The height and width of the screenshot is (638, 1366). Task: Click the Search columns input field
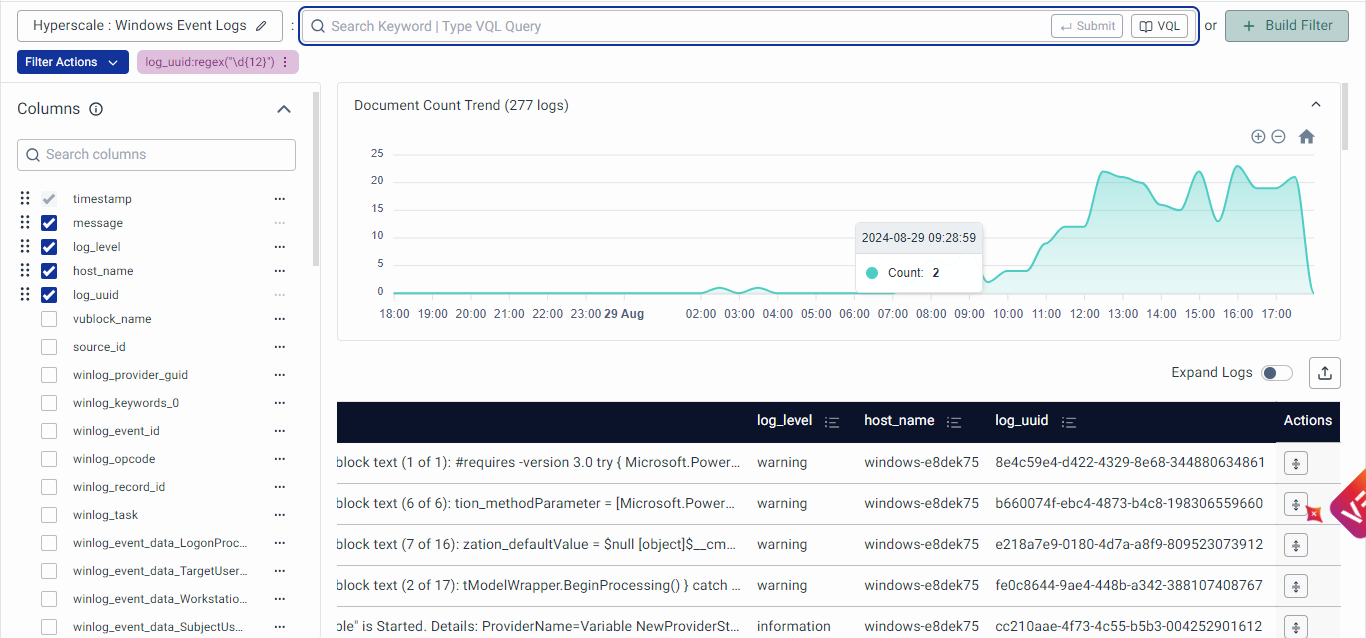tap(157, 155)
